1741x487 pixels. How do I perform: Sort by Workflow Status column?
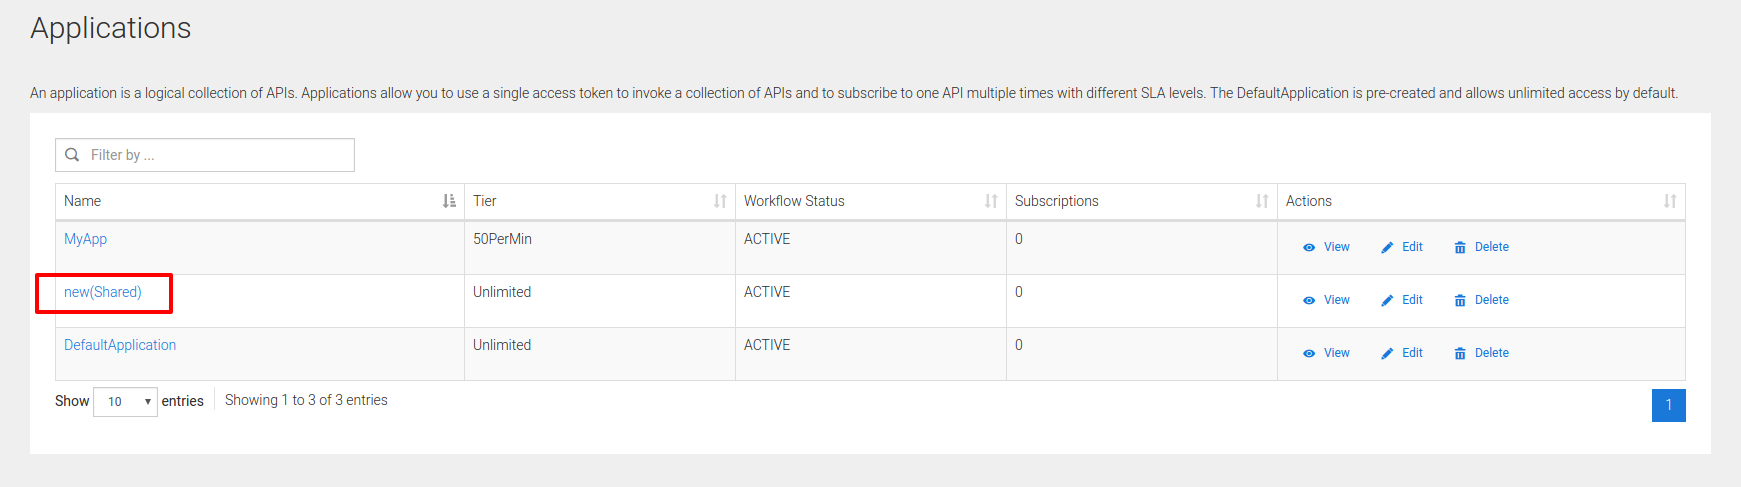coord(991,201)
